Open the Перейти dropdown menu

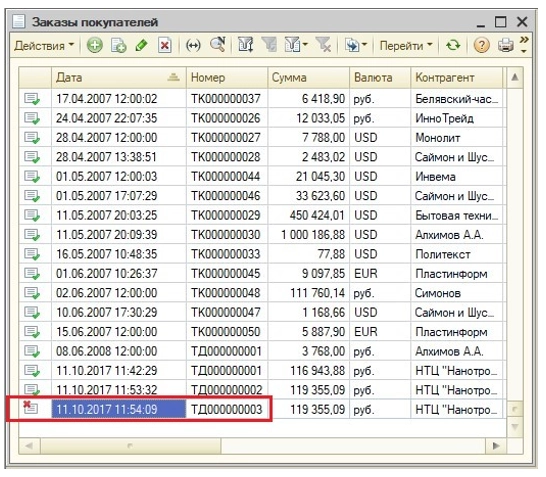click(406, 46)
